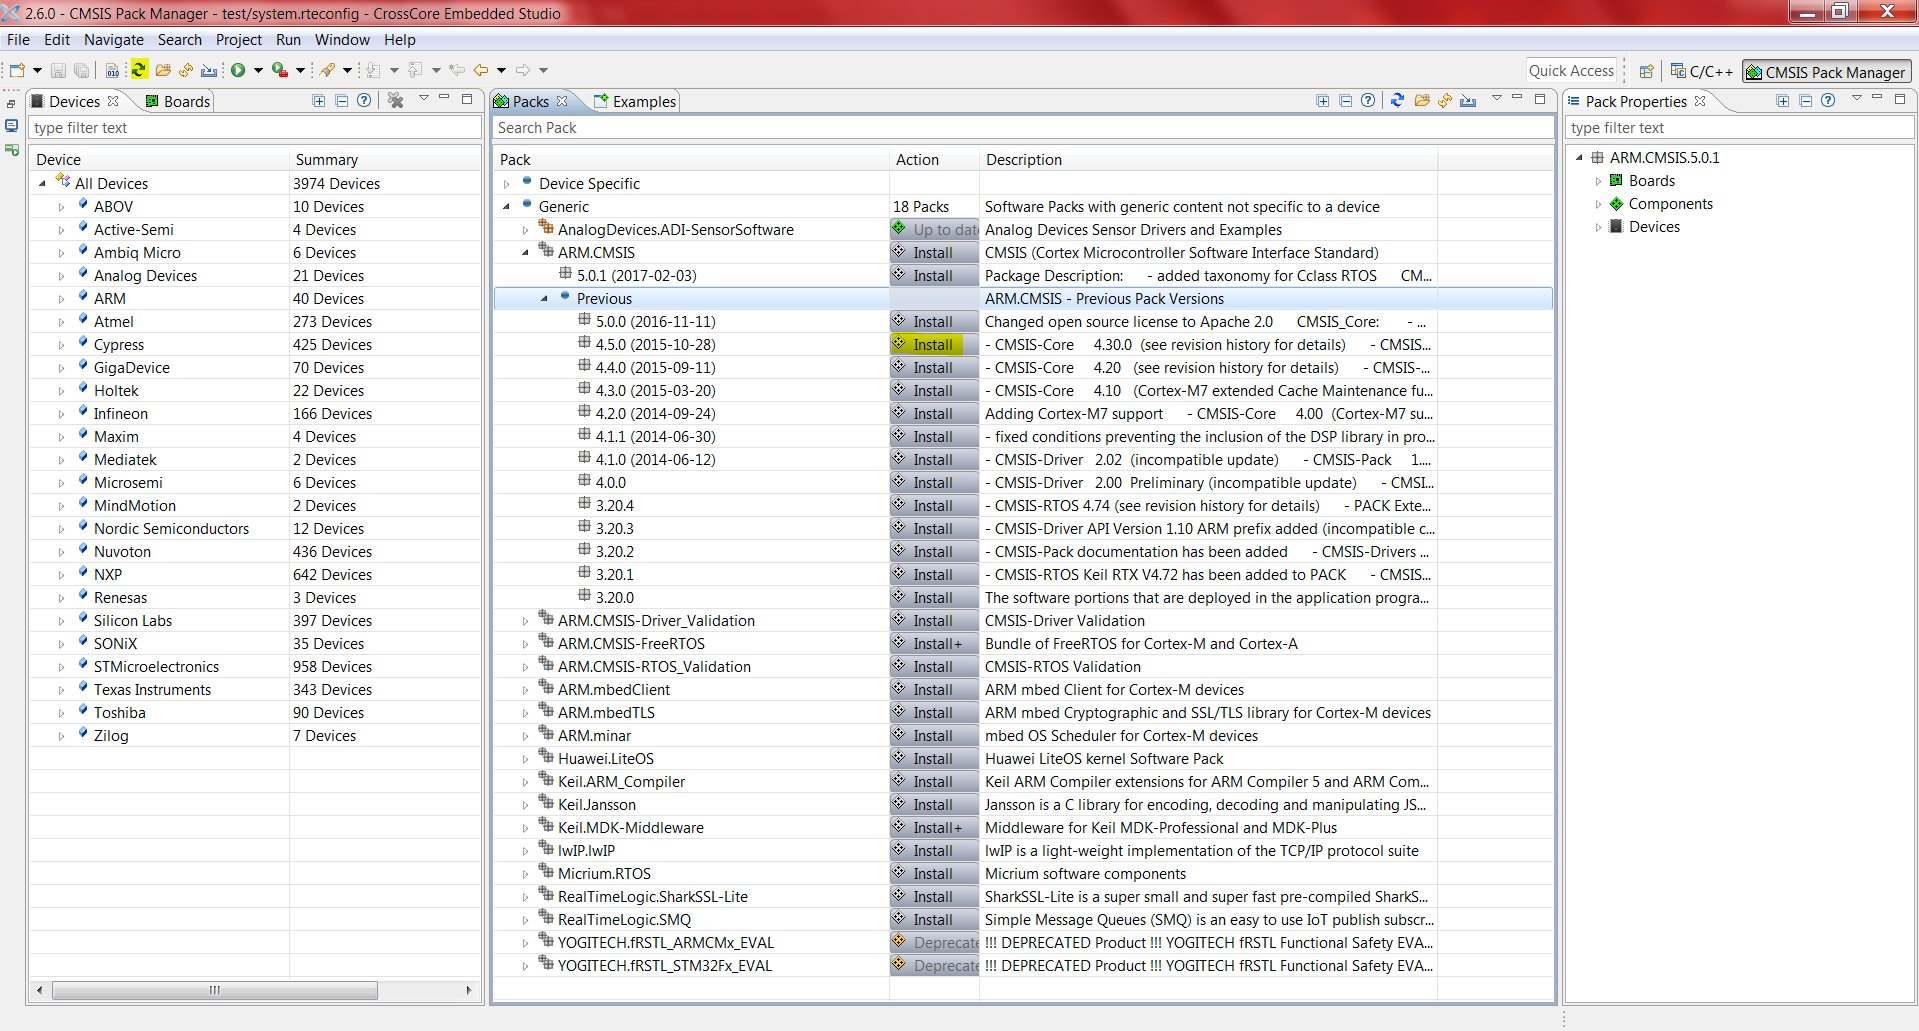Click the Quick Access field
The height and width of the screenshot is (1031, 1919).
tap(1571, 71)
